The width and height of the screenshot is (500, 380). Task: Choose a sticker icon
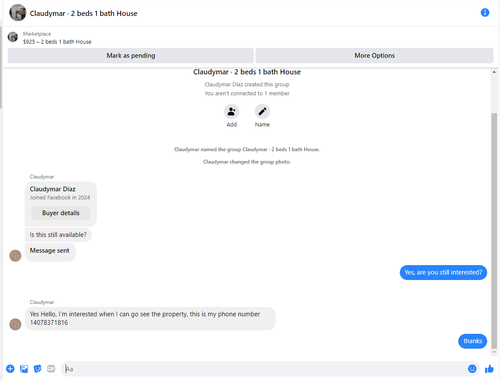point(38,369)
